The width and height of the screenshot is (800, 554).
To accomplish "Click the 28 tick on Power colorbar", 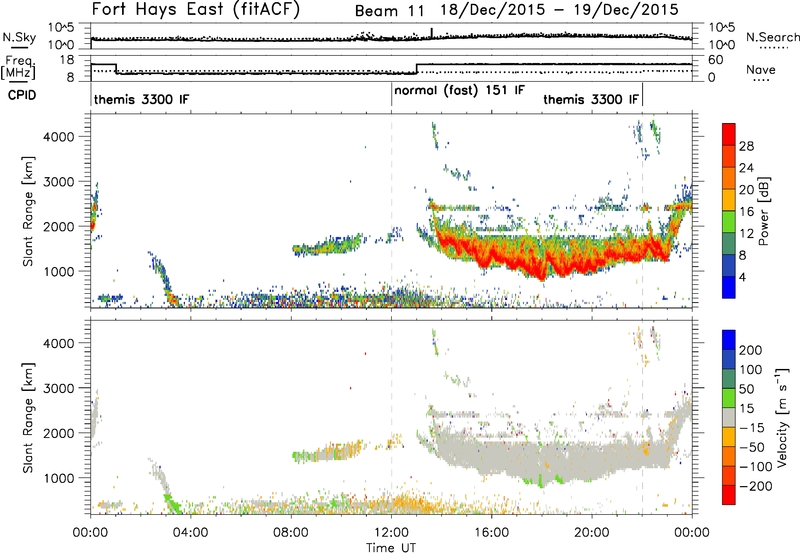I will point(746,146).
